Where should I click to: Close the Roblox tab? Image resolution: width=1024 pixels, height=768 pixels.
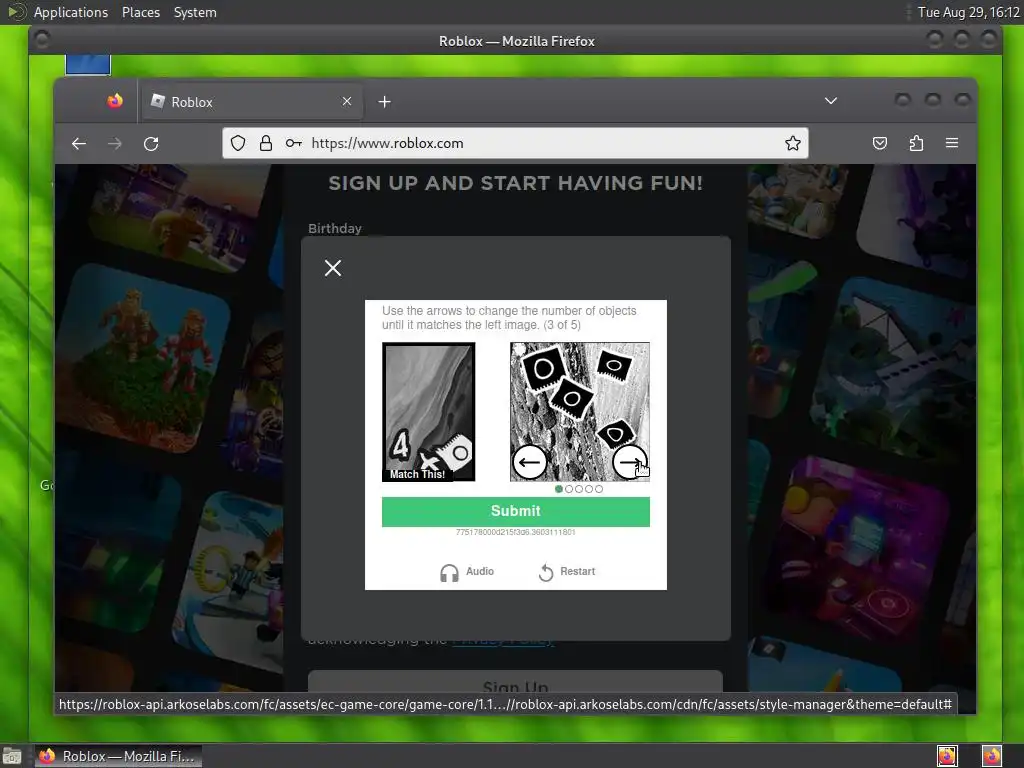[347, 101]
